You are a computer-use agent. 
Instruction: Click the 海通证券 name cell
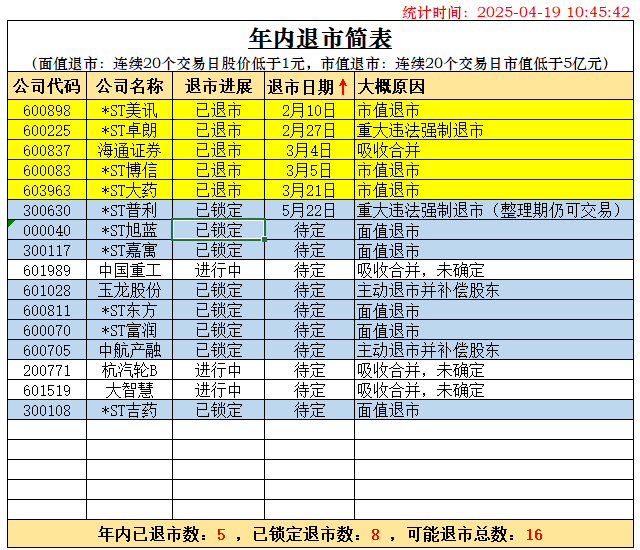pos(129,150)
